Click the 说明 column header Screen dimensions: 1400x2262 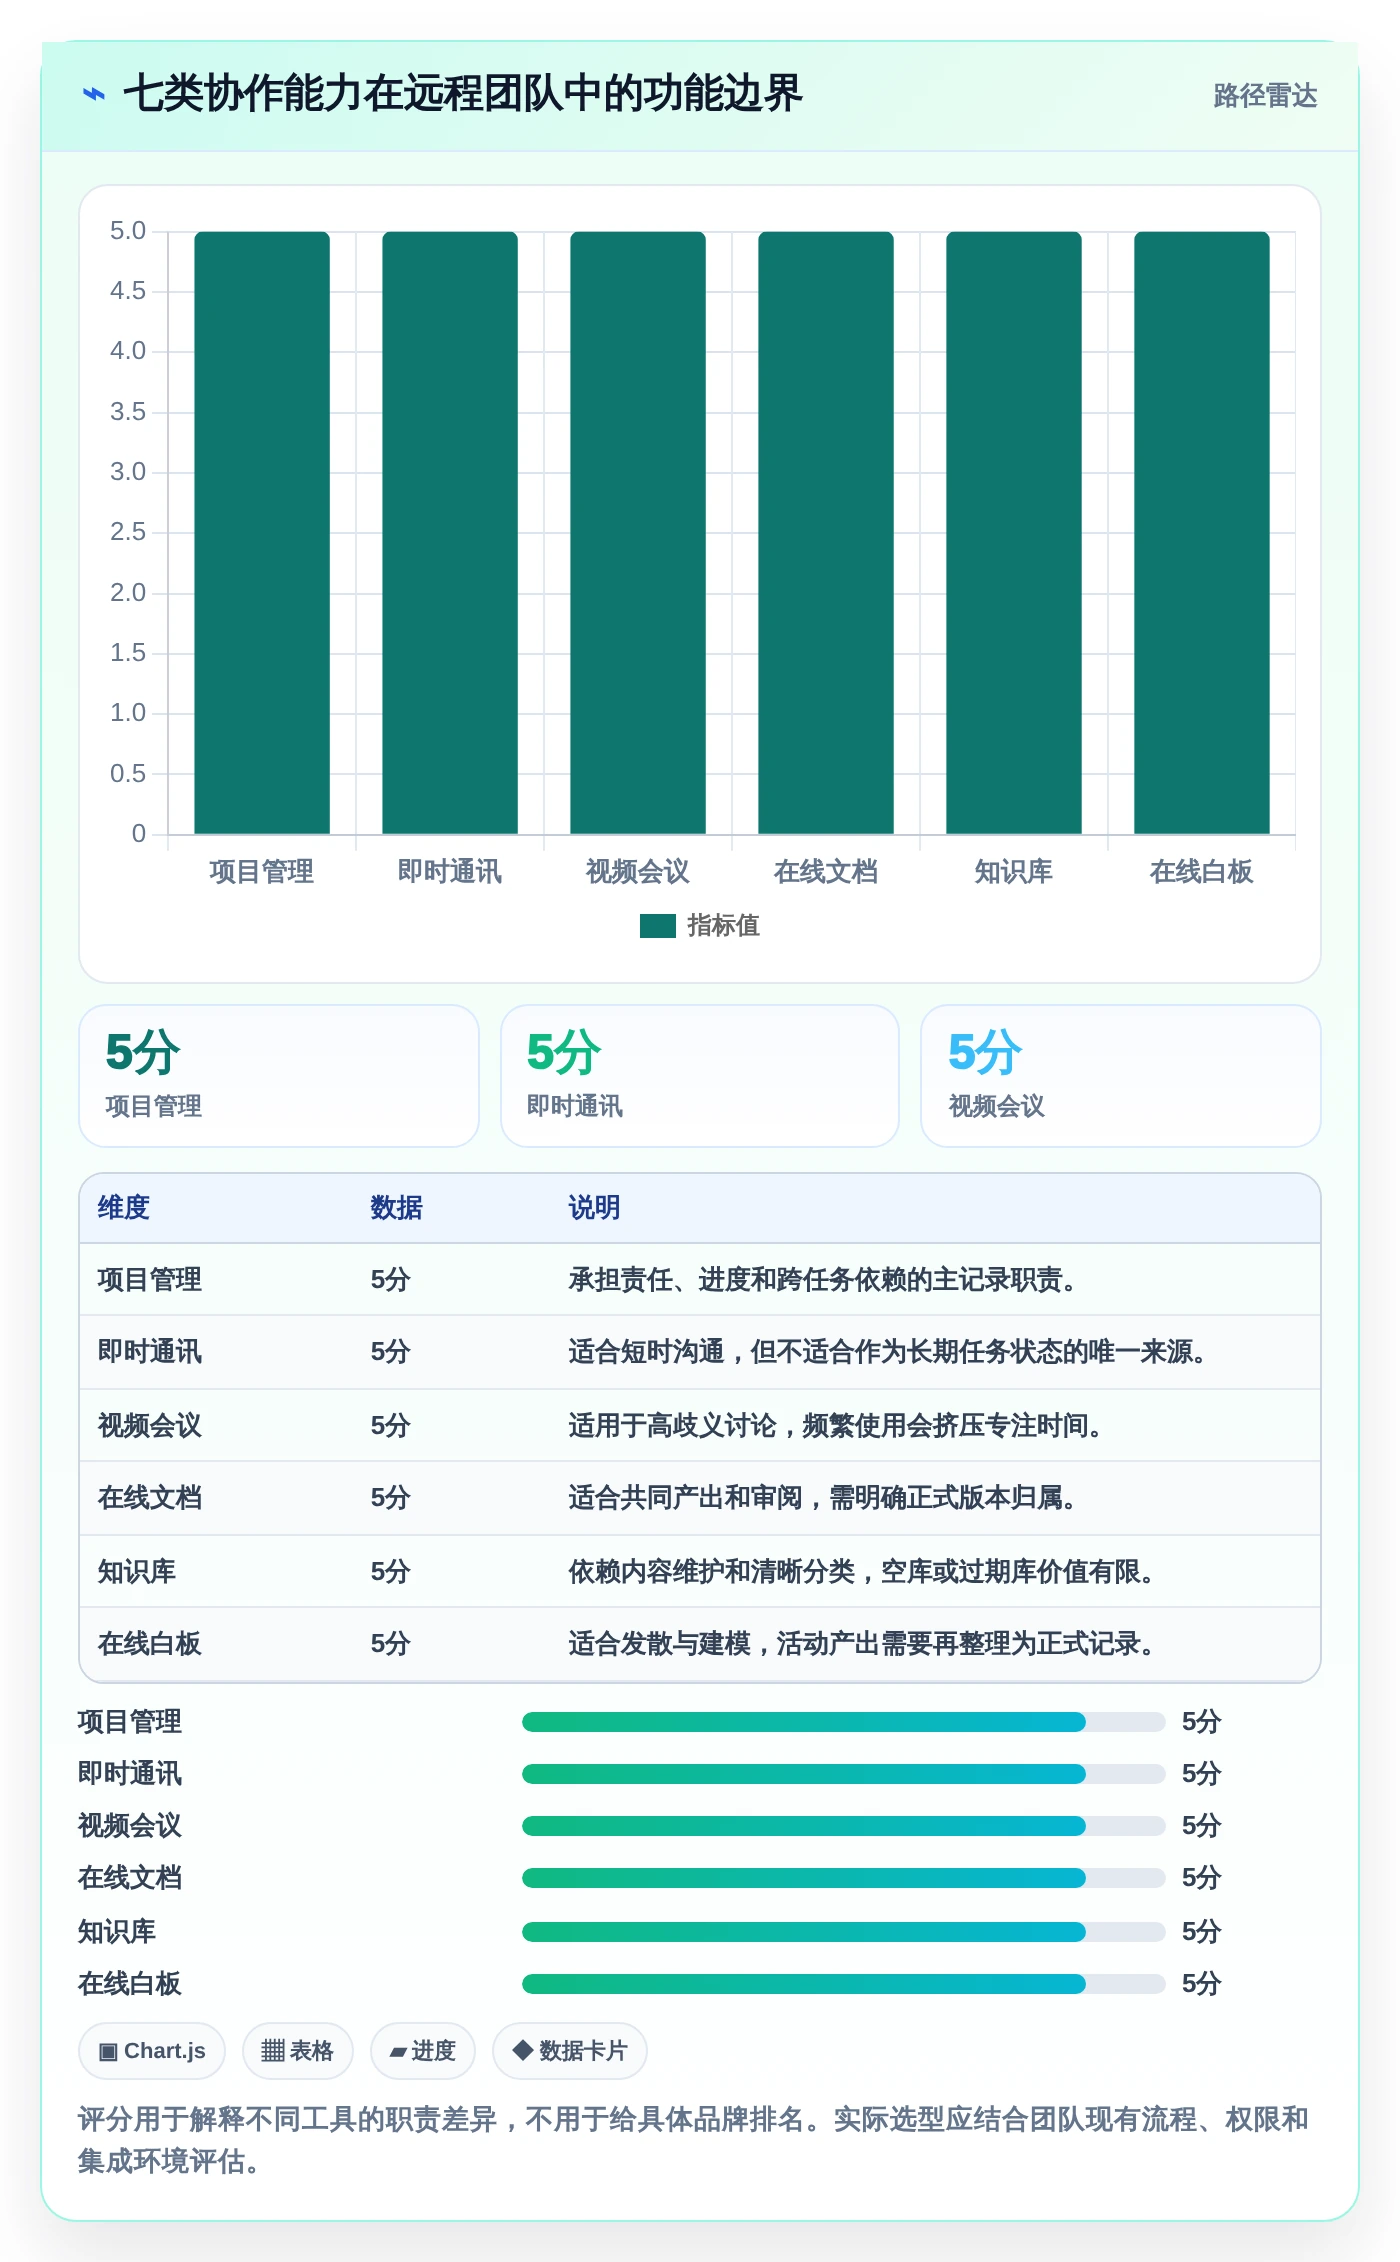point(594,1208)
